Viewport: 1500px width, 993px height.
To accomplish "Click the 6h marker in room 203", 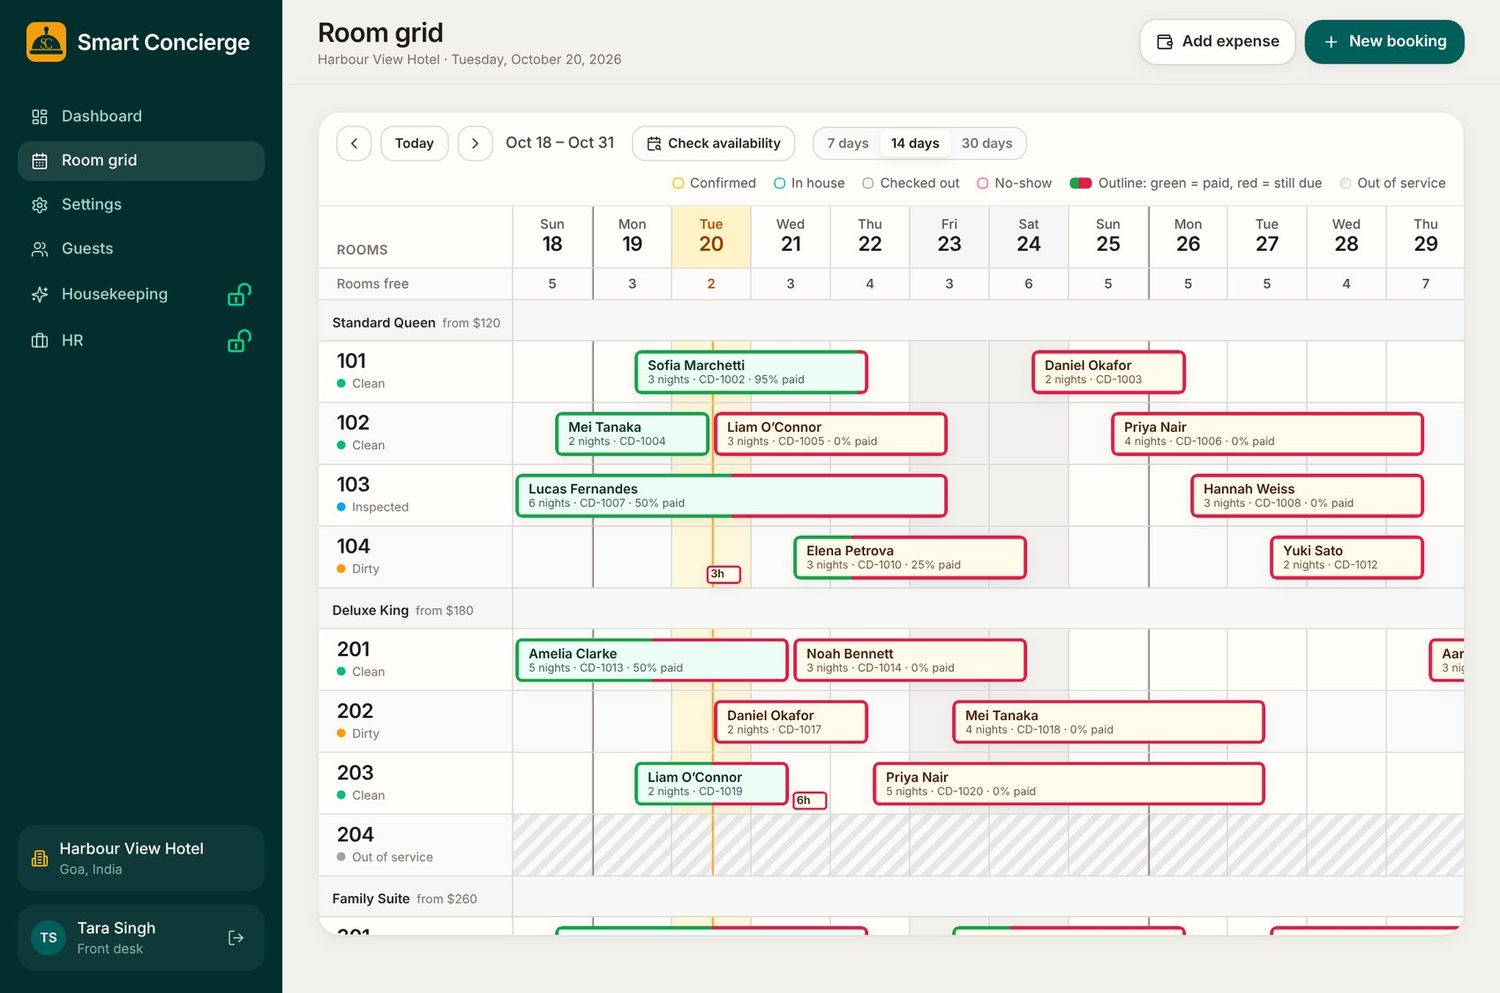I will [x=809, y=800].
